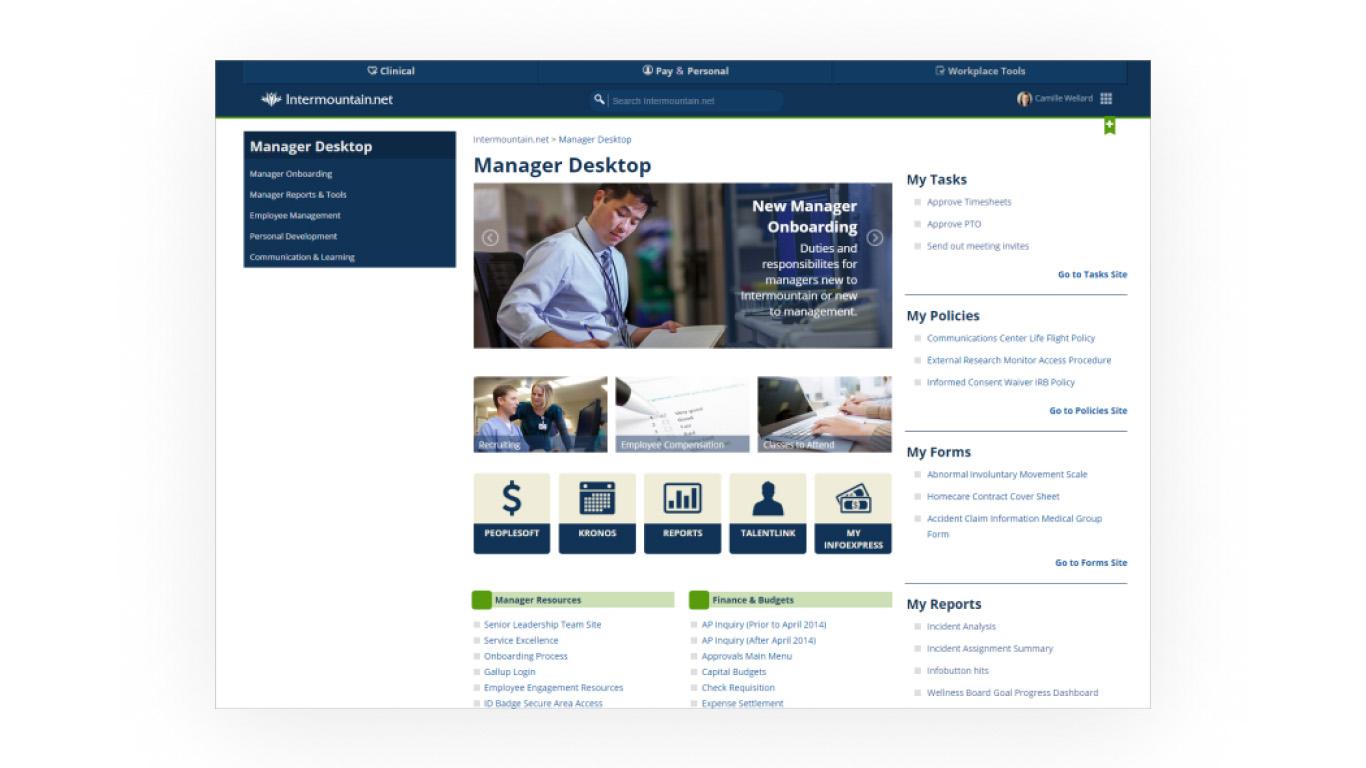This screenshot has height=768, width=1366.
Task: Click Go to Policies Site link
Action: (x=1088, y=410)
